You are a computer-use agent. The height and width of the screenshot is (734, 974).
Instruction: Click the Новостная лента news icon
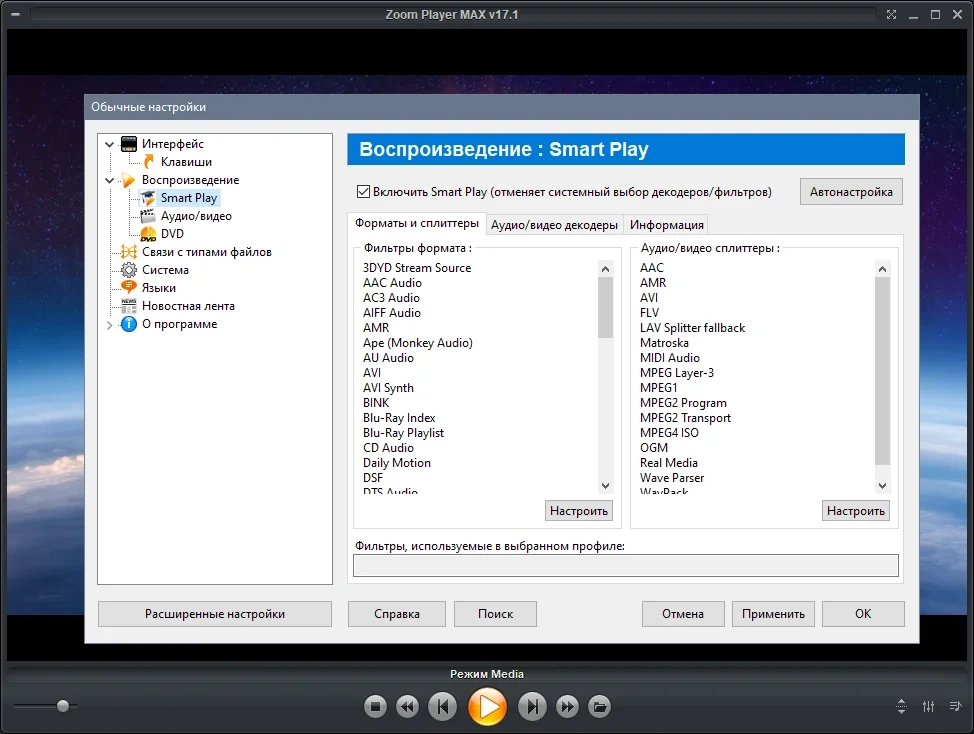coord(129,306)
